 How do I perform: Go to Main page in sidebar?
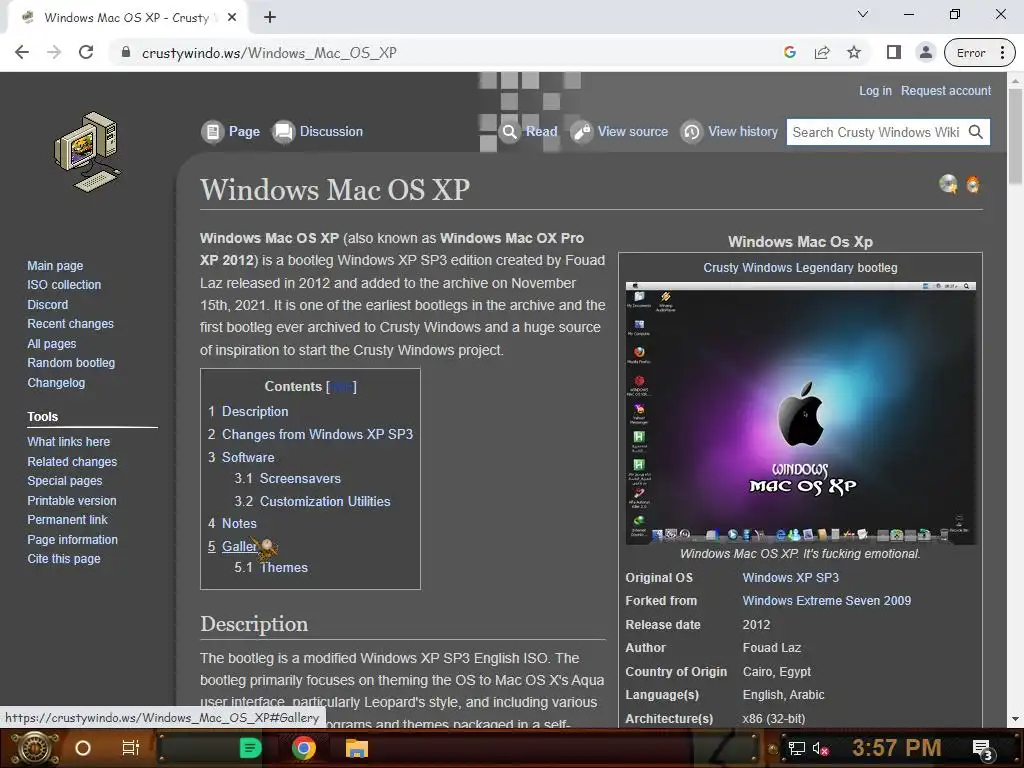55,266
